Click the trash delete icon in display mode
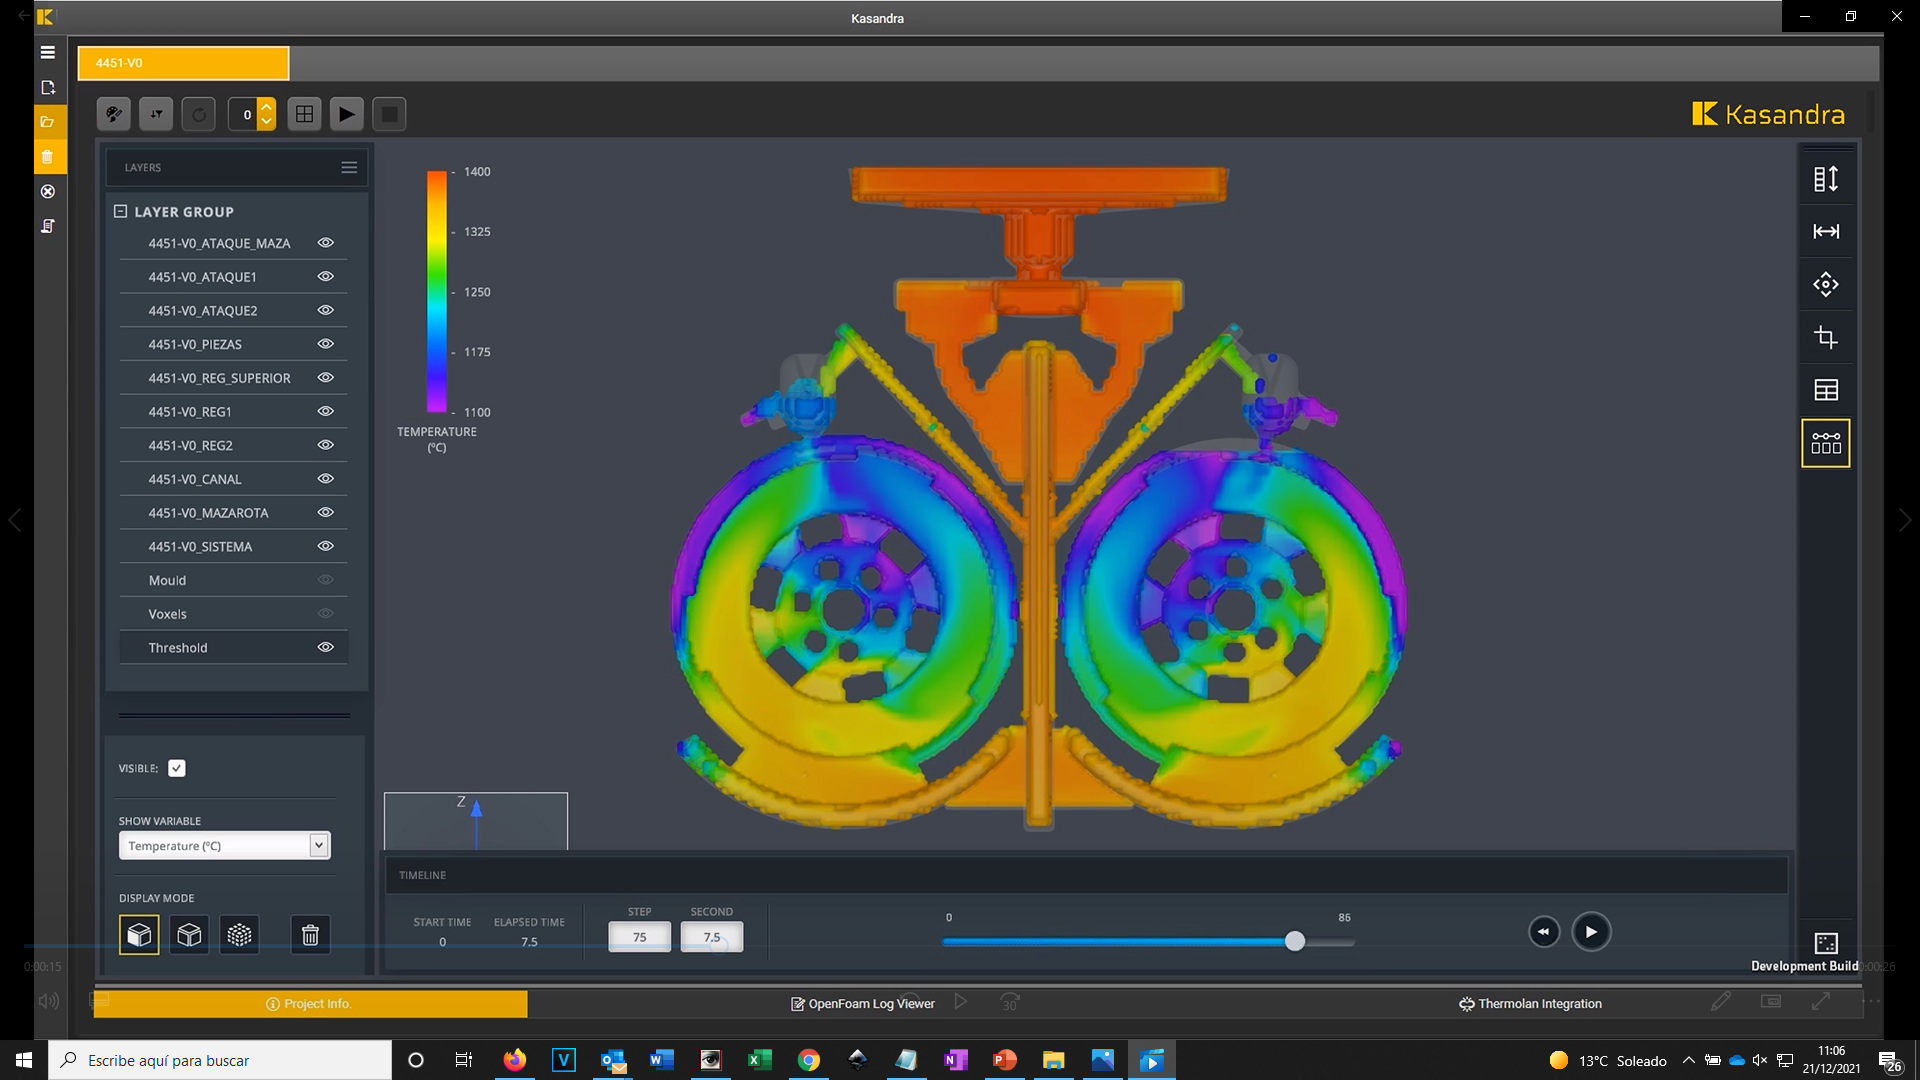The width and height of the screenshot is (1920, 1080). point(310,935)
